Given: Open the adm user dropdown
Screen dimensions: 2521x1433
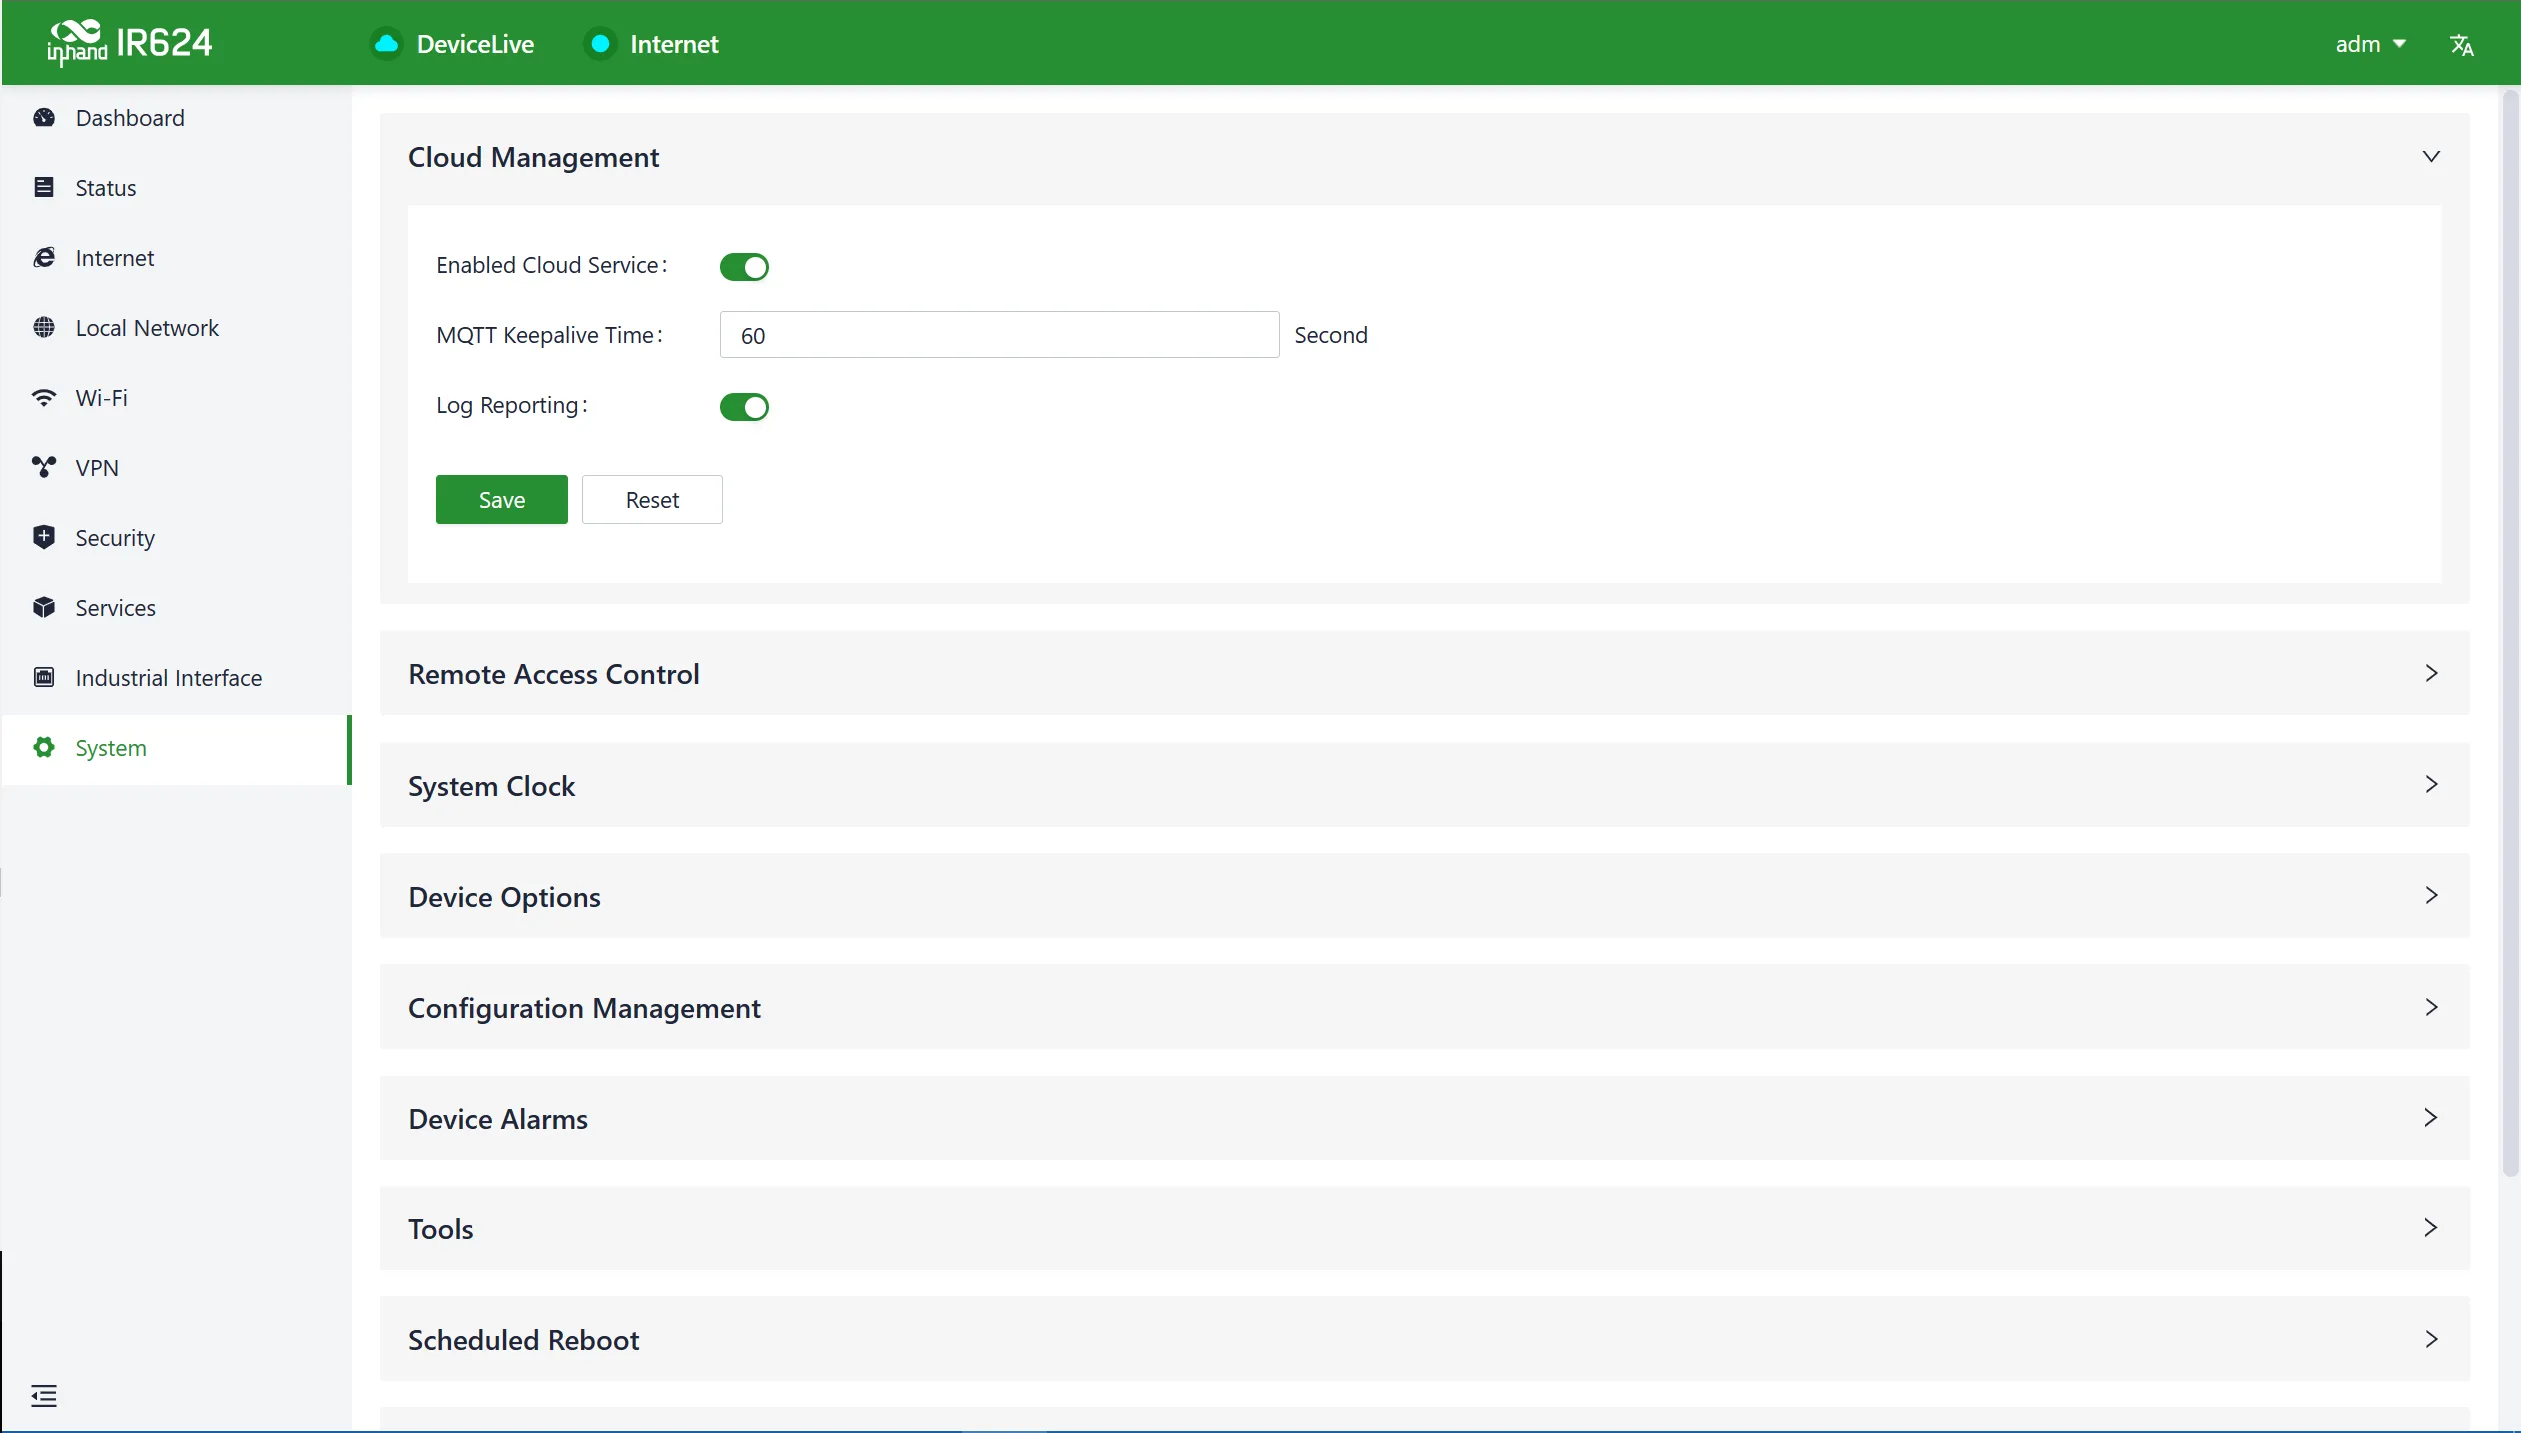Looking at the screenshot, I should (2370, 44).
